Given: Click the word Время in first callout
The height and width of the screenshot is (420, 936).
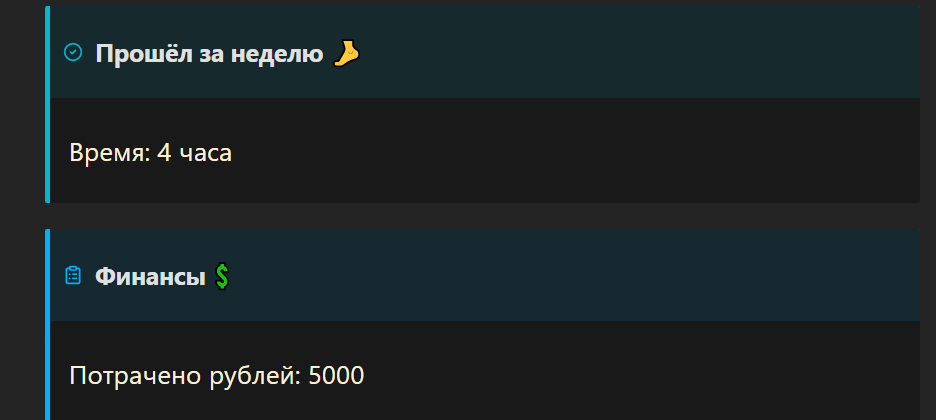Looking at the screenshot, I should click(107, 153).
